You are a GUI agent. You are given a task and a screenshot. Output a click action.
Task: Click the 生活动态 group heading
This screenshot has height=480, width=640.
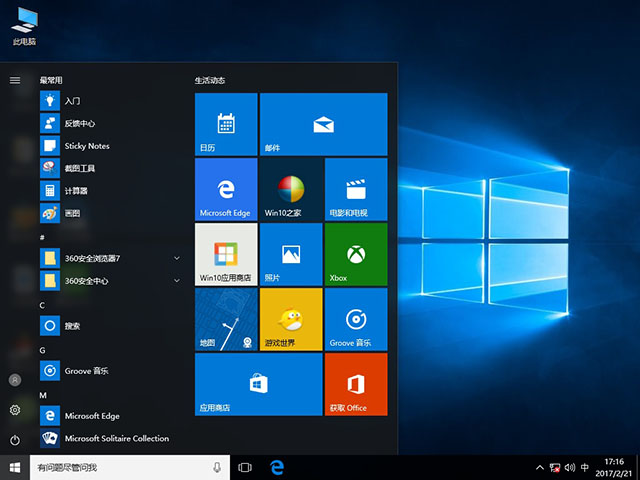[210, 80]
